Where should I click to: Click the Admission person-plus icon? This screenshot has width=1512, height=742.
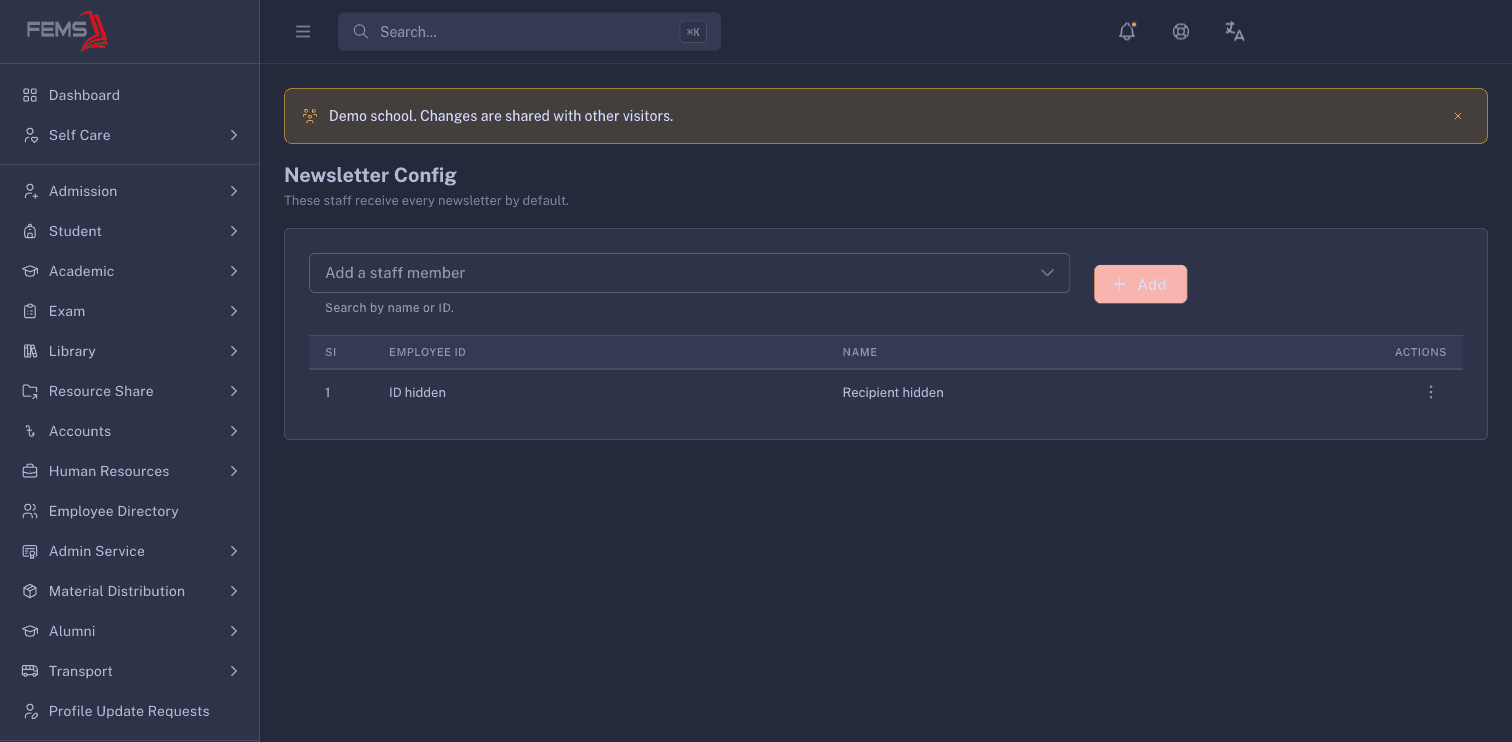pos(30,191)
